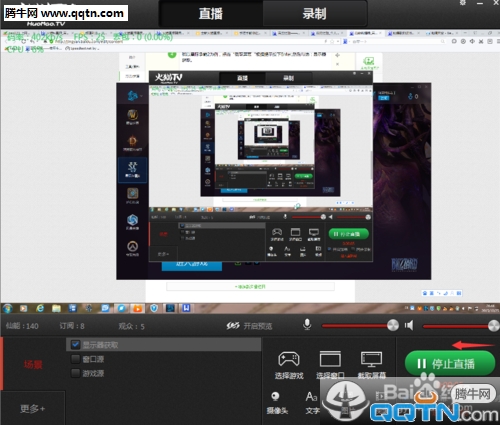Click the blue W icon in captured taskbar
This screenshot has height=425, width=500.
pyautogui.click(x=186, y=308)
